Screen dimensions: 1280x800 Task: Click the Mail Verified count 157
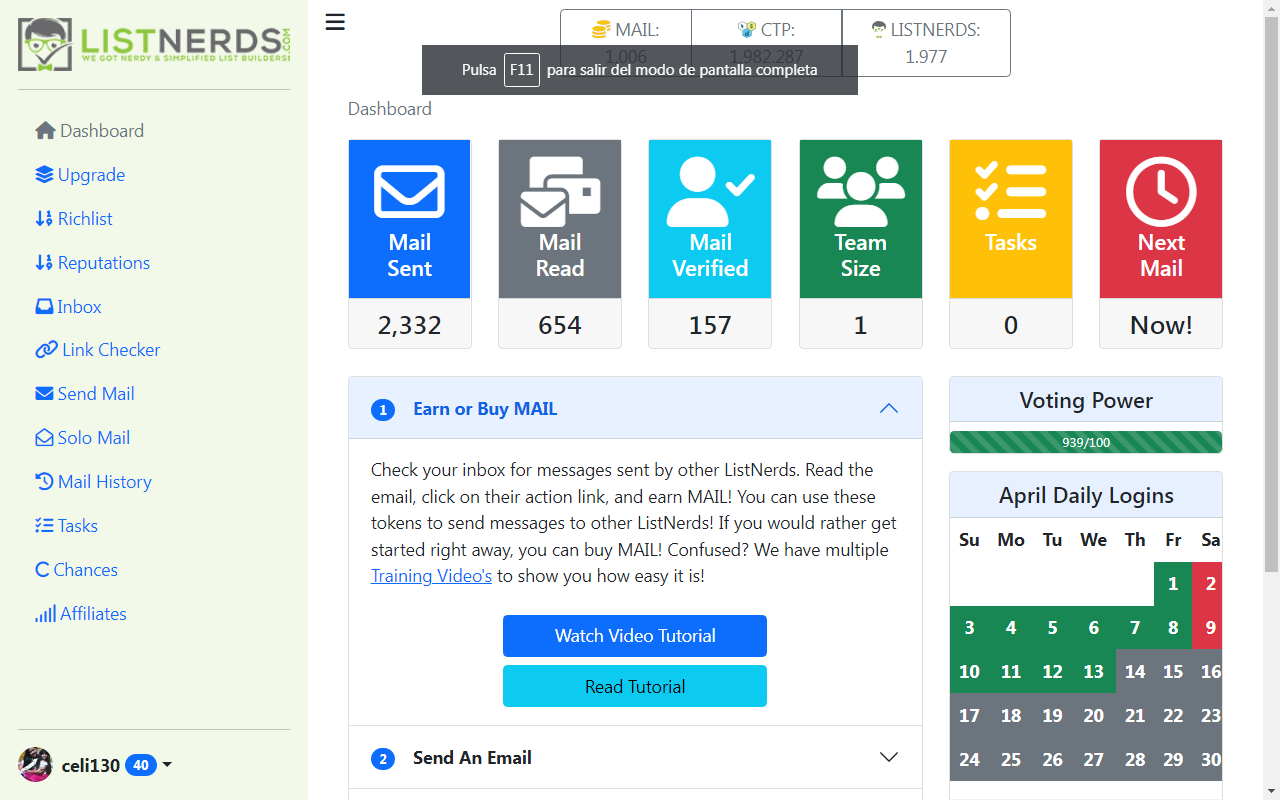point(710,324)
